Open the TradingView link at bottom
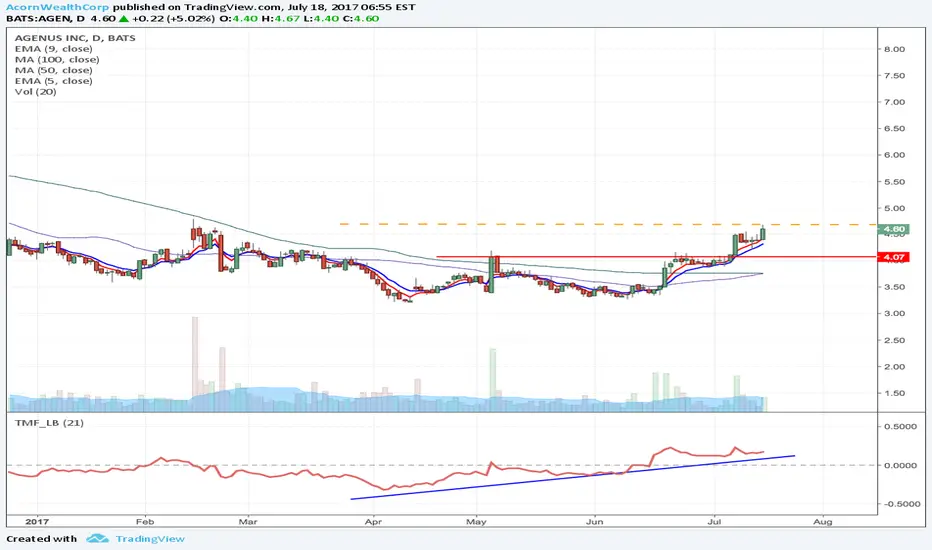The image size is (932, 550). [150, 539]
